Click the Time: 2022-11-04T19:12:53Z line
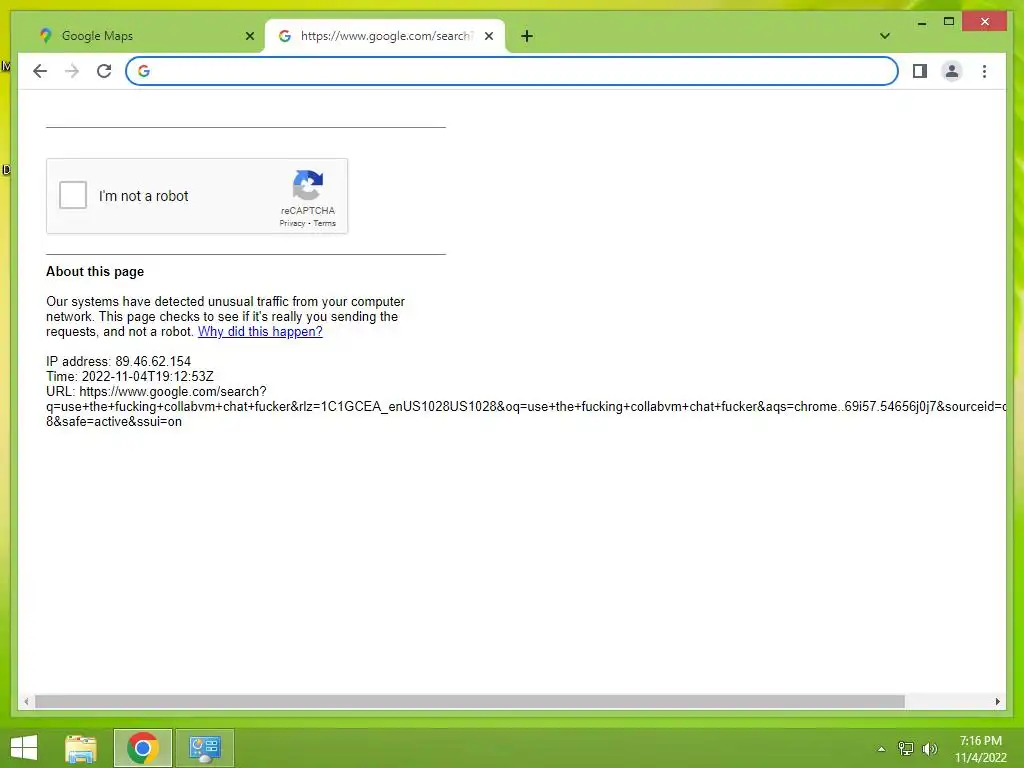The width and height of the screenshot is (1024, 768). click(129, 377)
